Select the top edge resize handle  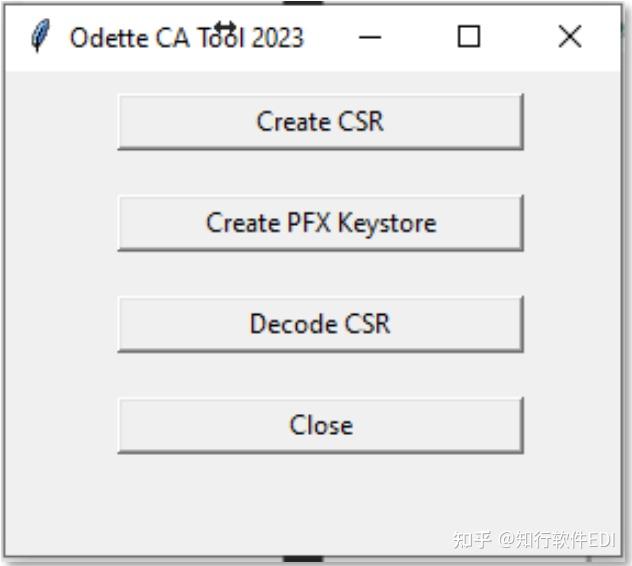pos(303,3)
